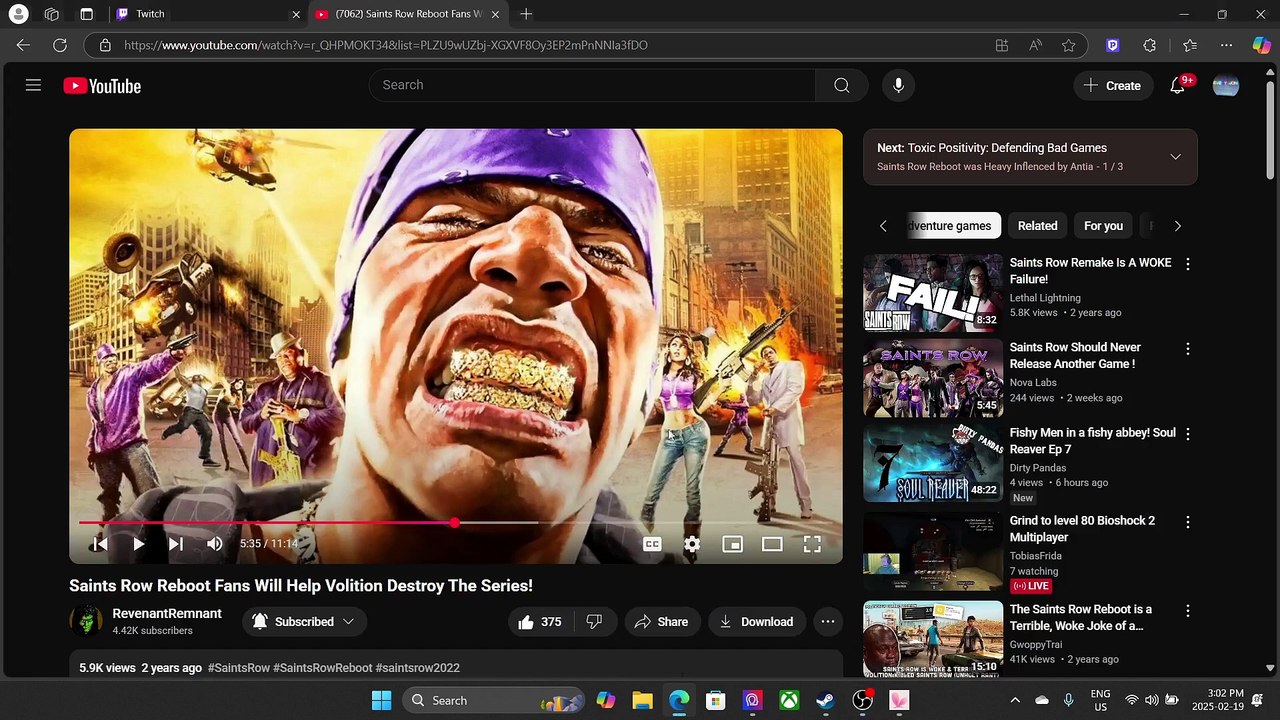Show hidden system tray icons
1280x720 pixels.
pyautogui.click(x=1015, y=700)
